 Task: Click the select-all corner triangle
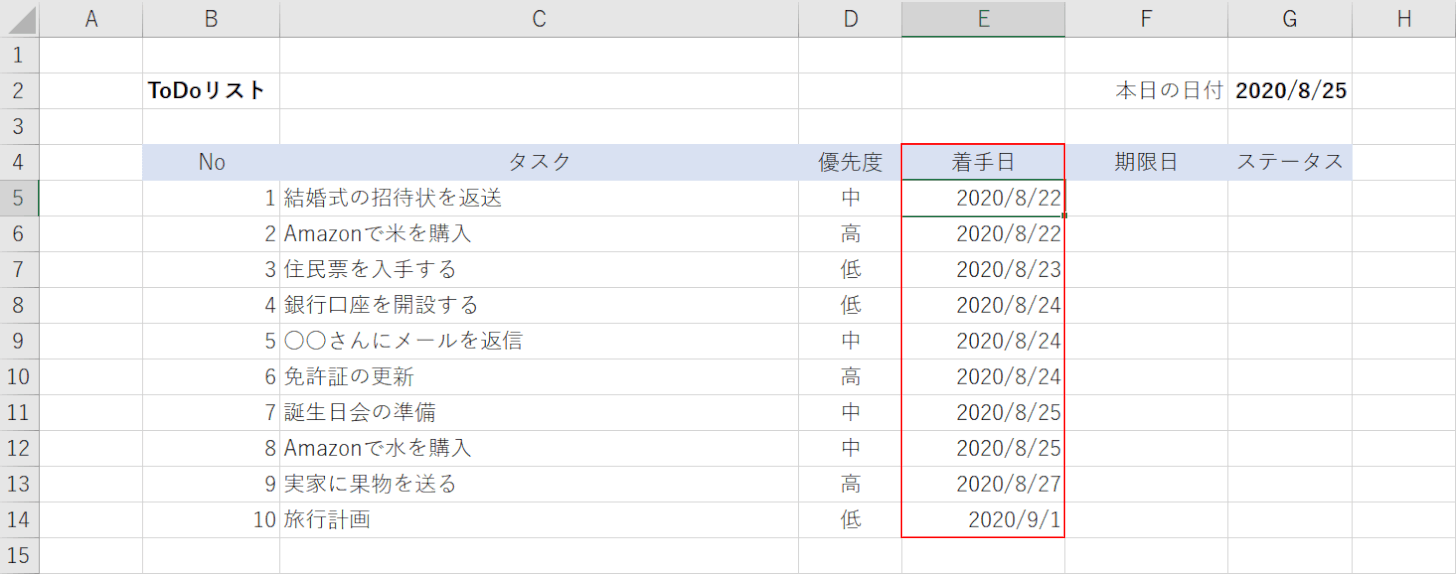[20, 19]
